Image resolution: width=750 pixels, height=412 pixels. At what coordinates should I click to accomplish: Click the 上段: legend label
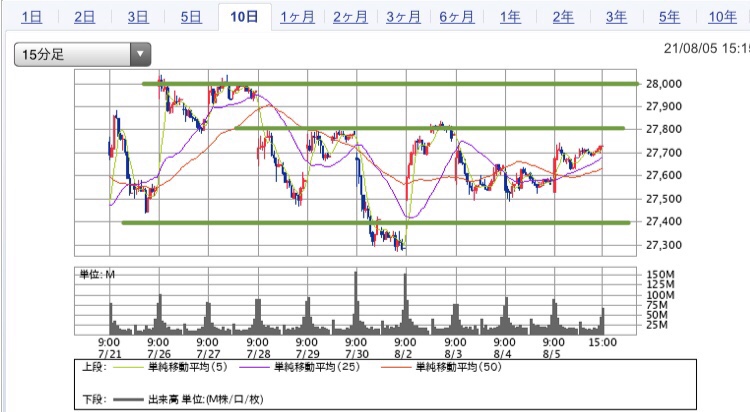click(x=94, y=367)
